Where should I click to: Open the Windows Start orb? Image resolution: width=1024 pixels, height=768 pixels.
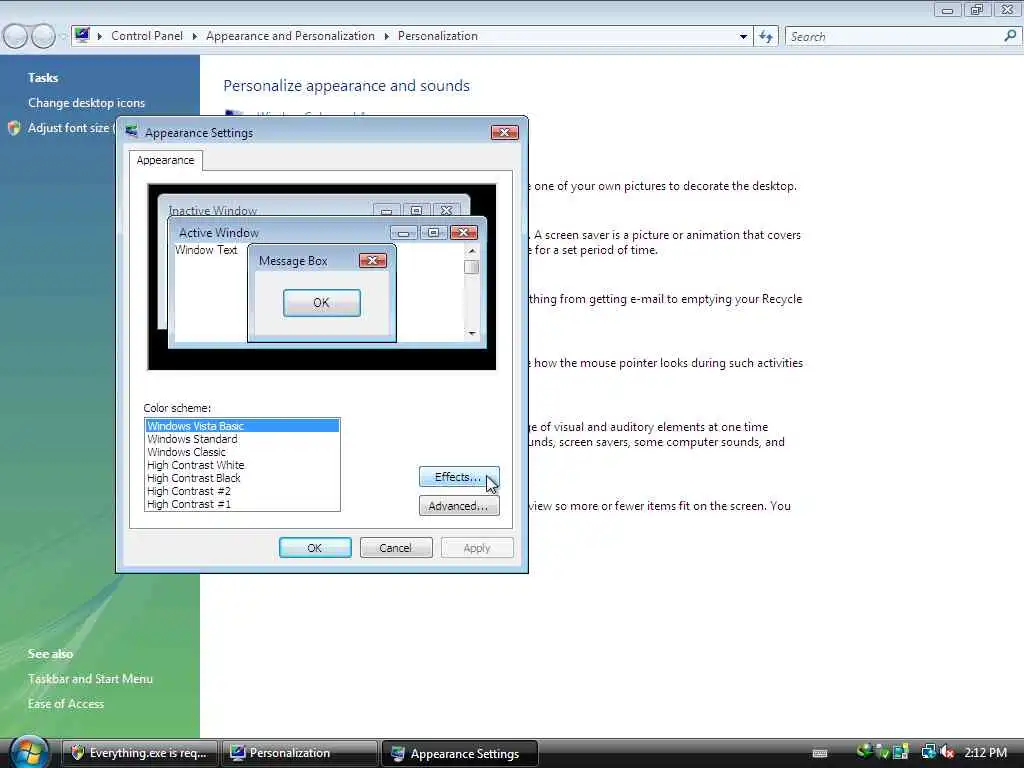pos(29,752)
